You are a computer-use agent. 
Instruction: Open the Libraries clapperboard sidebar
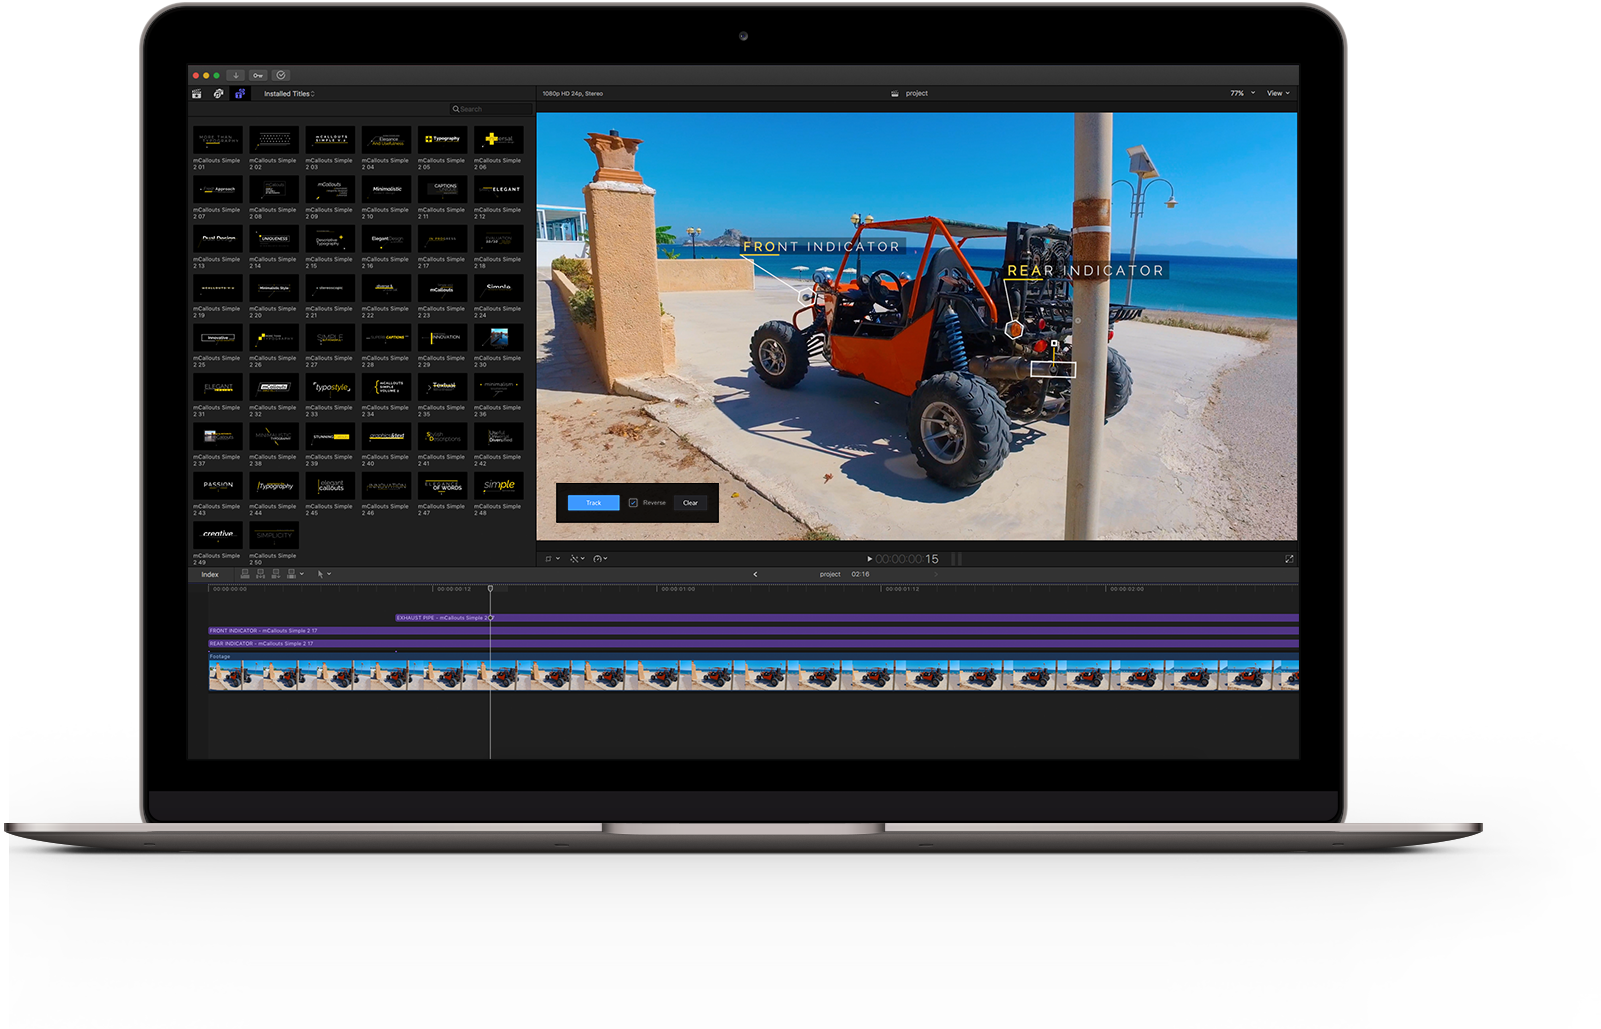pyautogui.click(x=197, y=94)
